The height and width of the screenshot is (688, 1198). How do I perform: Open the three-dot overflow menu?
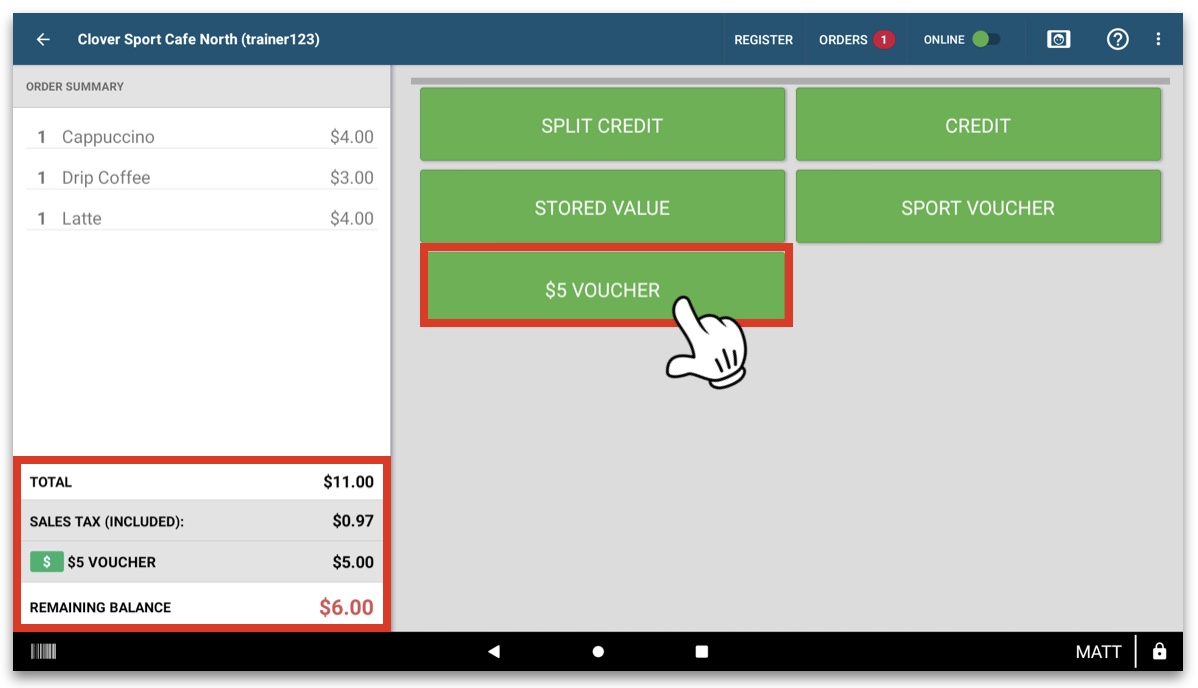click(1158, 39)
